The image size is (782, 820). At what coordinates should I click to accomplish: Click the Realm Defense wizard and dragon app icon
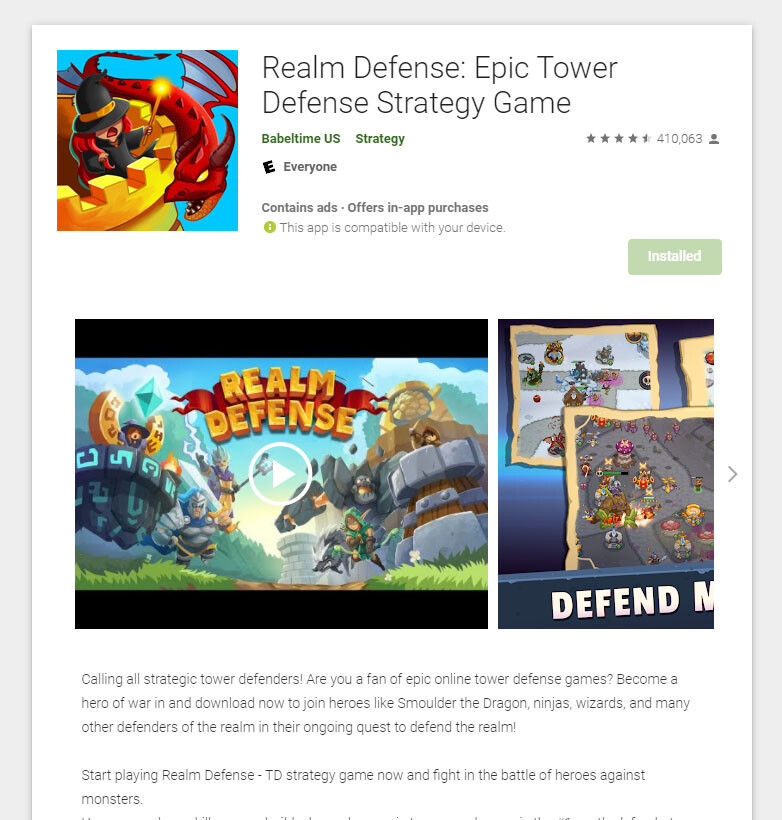148,141
